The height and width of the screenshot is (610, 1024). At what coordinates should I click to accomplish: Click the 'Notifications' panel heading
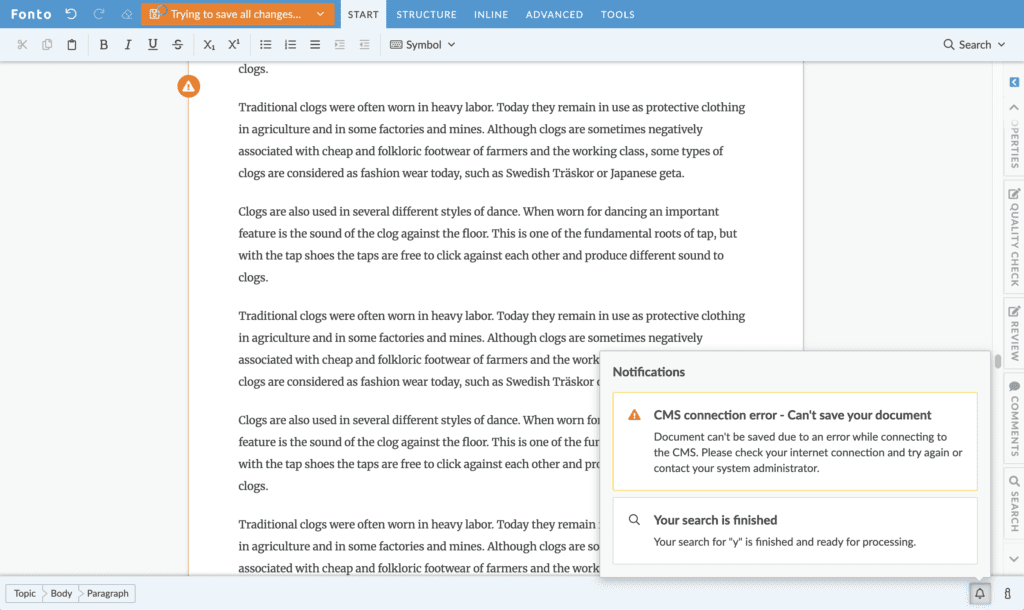(648, 372)
